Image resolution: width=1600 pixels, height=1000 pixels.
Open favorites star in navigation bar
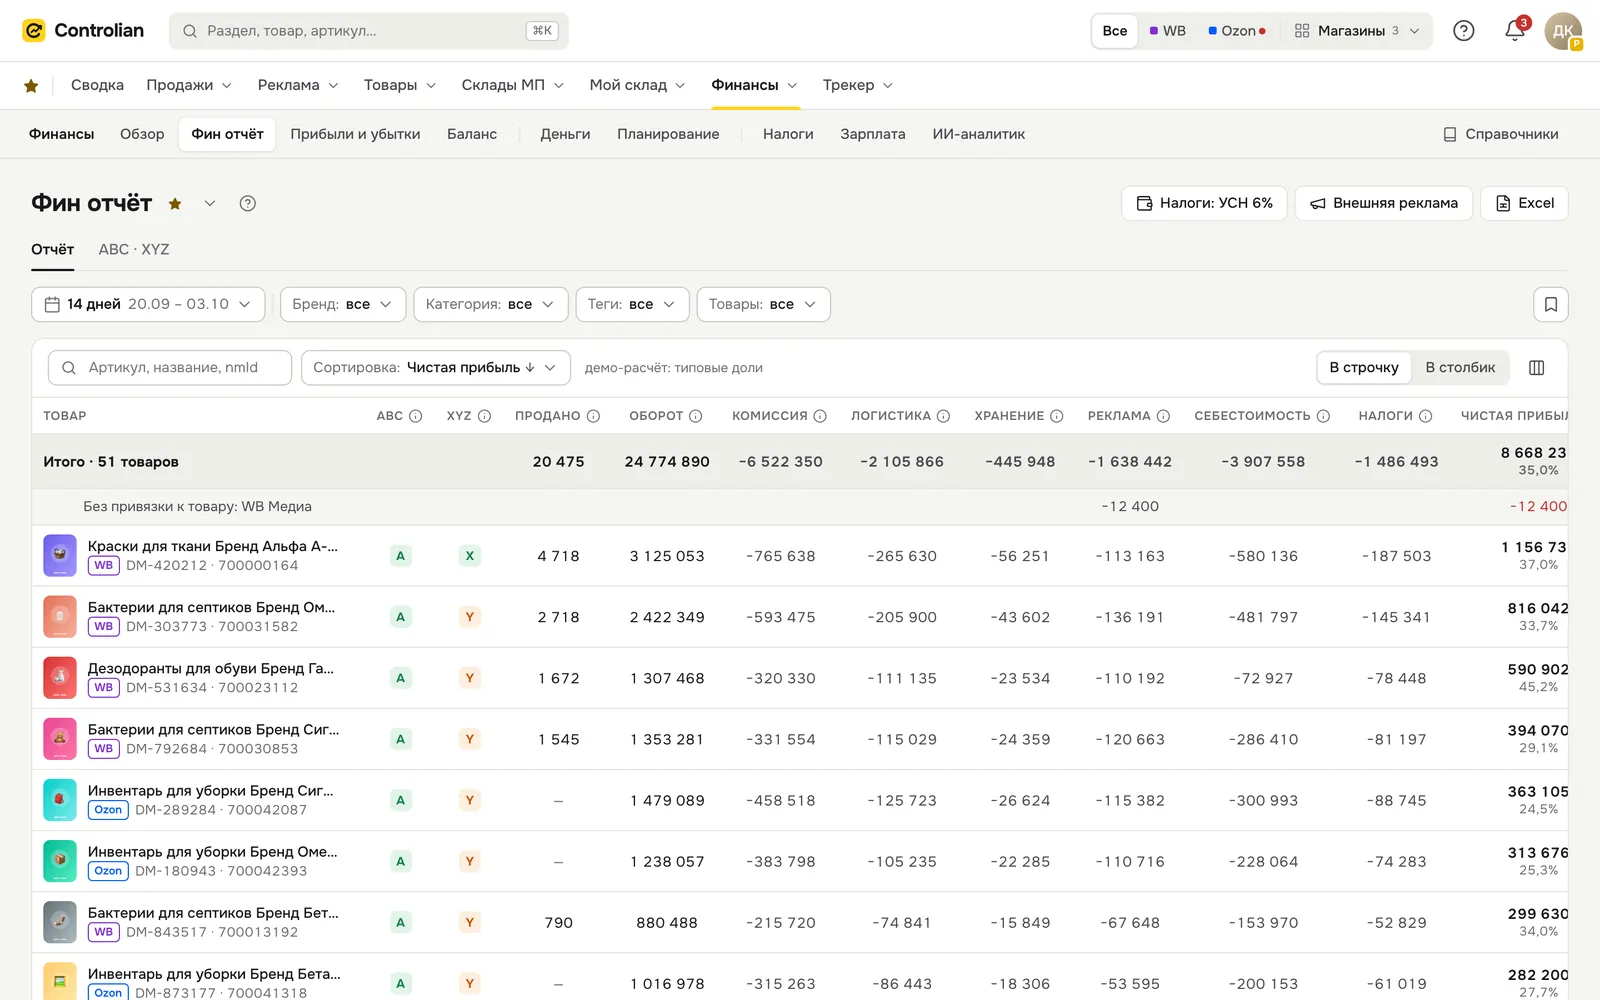tap(31, 86)
